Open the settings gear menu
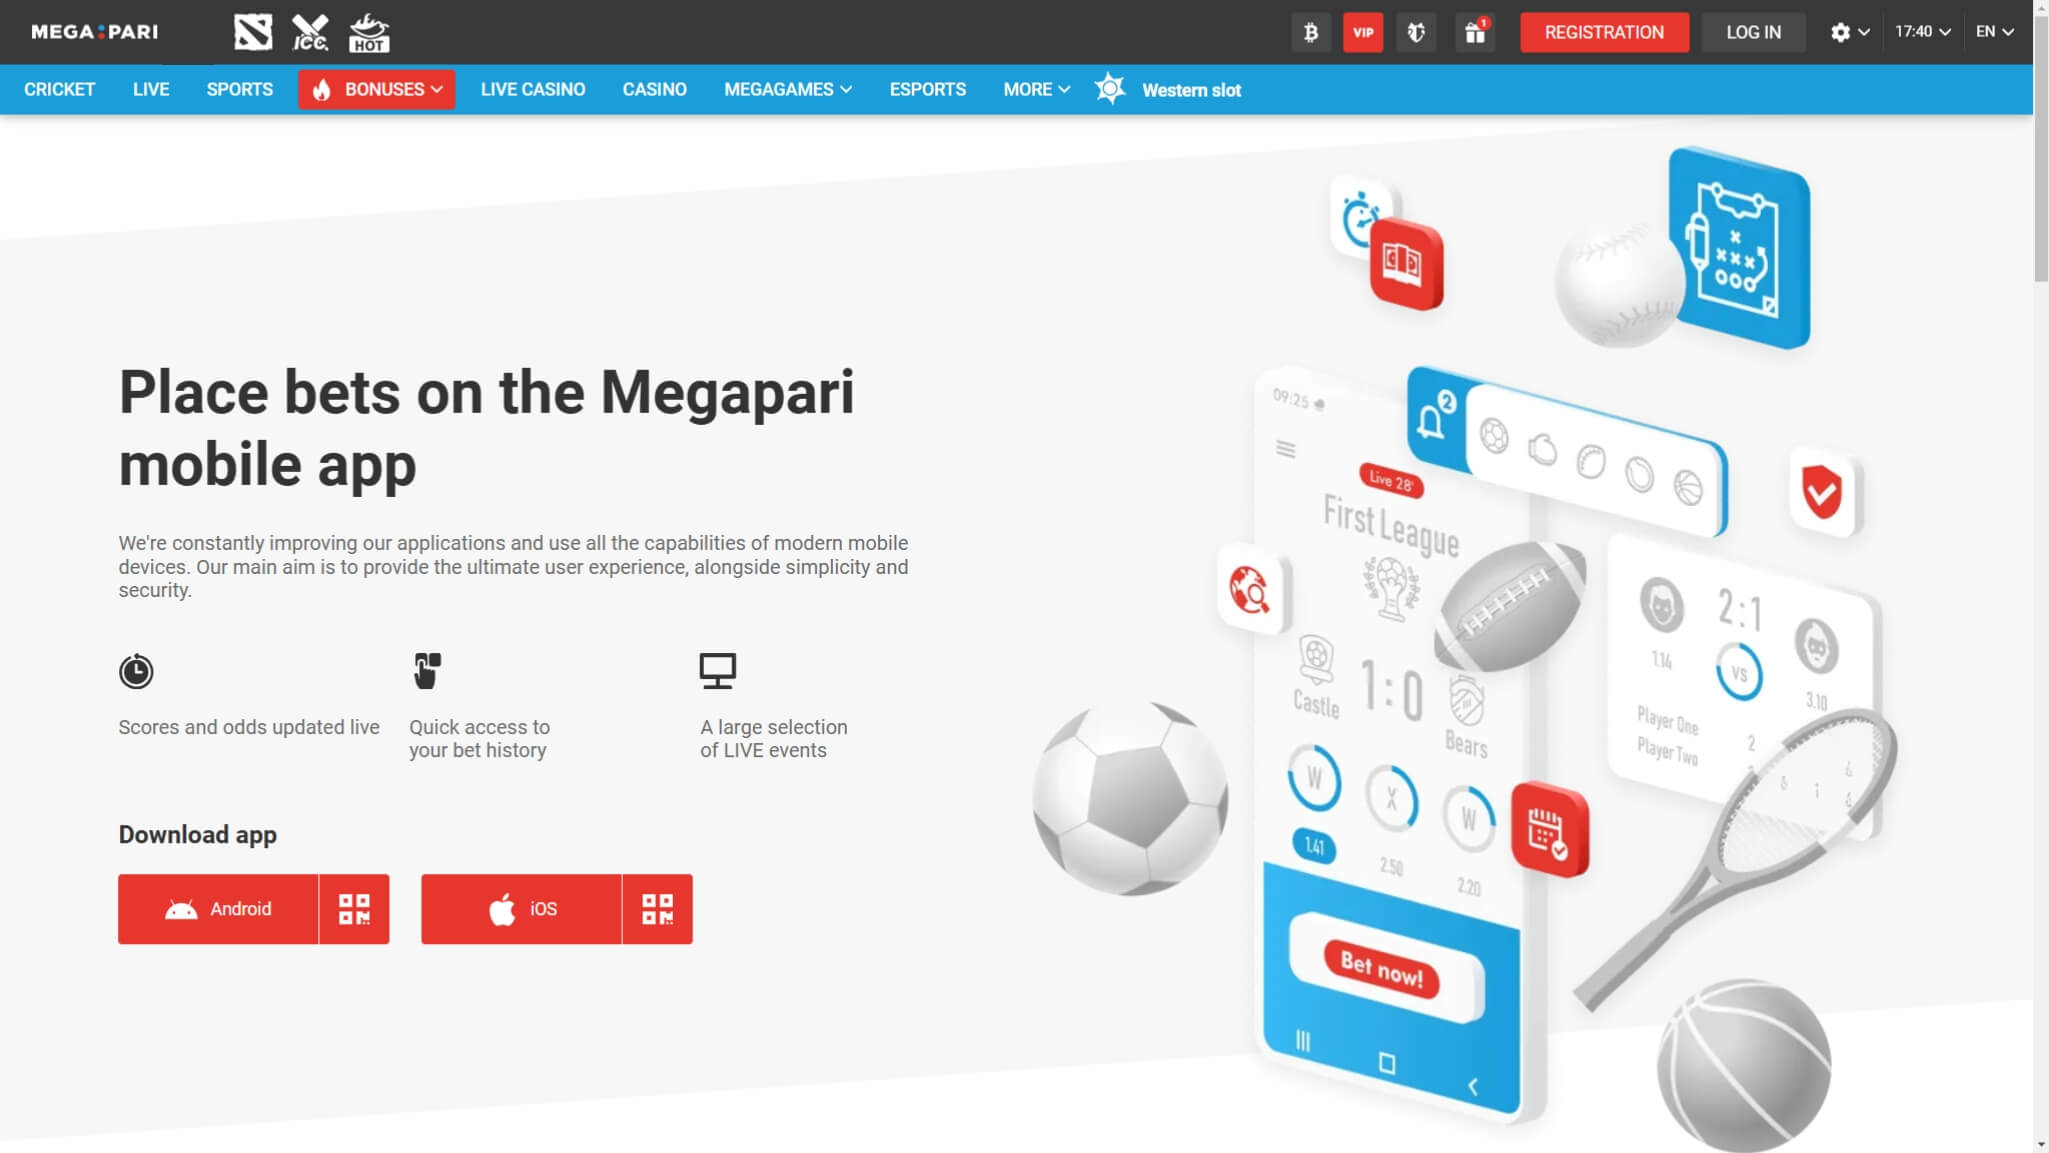Image resolution: width=2049 pixels, height=1153 pixels. point(1839,31)
